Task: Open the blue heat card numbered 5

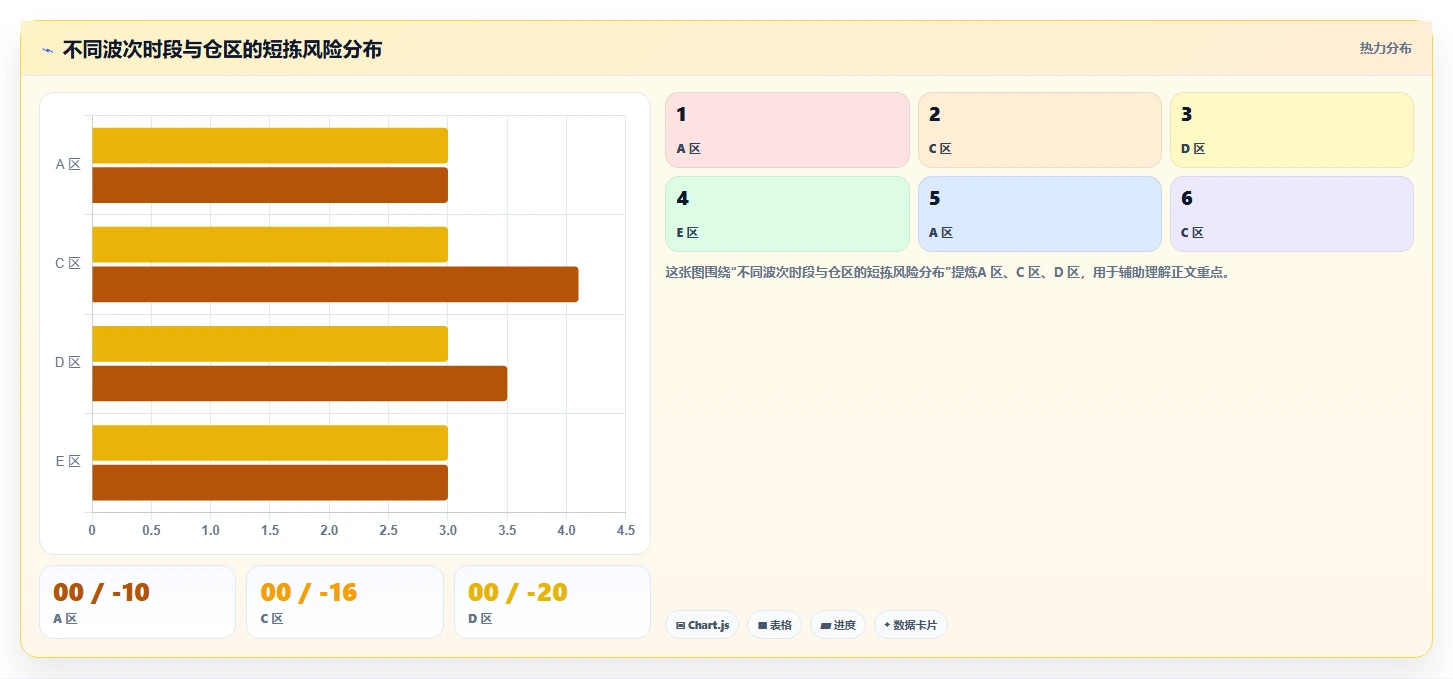Action: pyautogui.click(x=1040, y=214)
